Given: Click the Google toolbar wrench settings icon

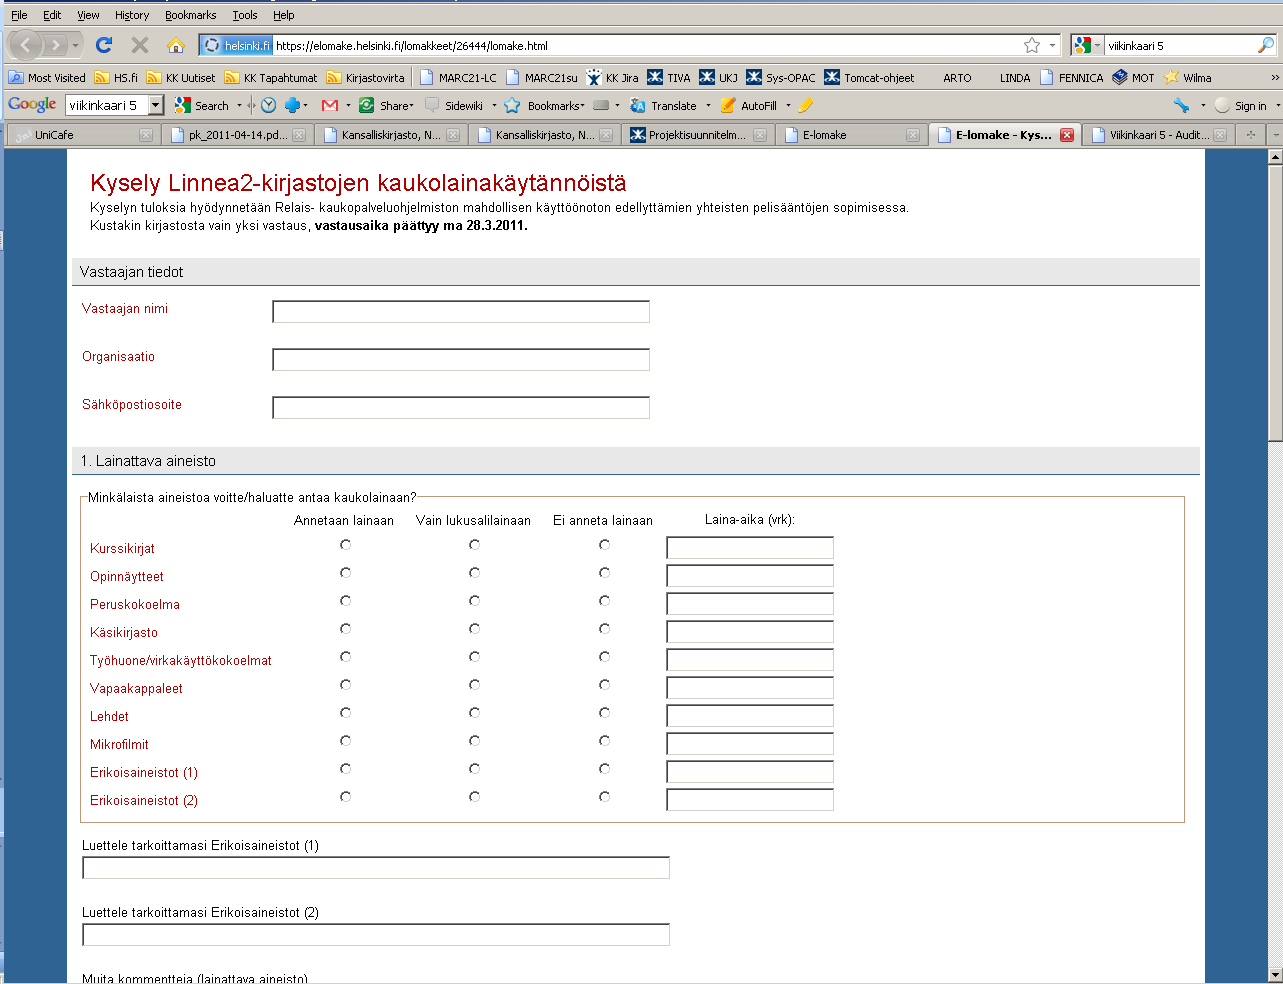Looking at the screenshot, I should [1182, 105].
